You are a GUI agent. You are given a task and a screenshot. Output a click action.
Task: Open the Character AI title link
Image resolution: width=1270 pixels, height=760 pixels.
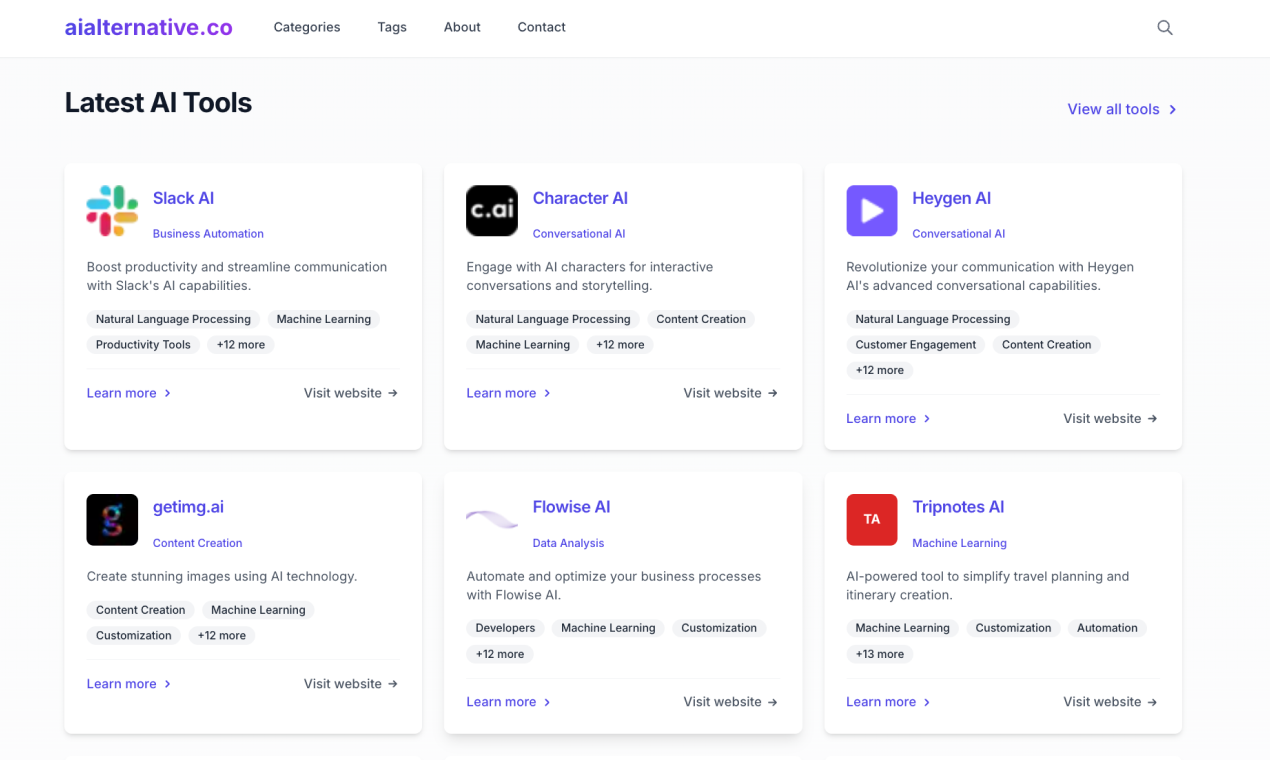580,198
